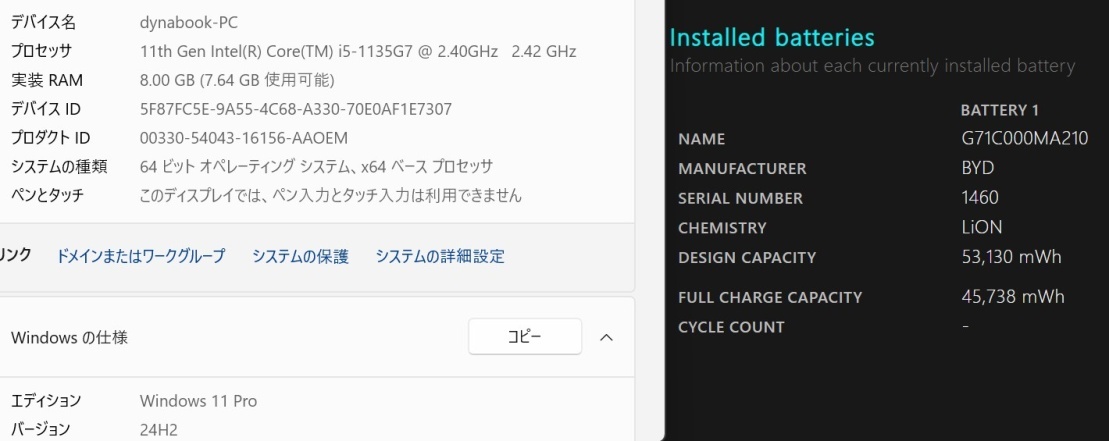Open the システムの詳細設定 link
This screenshot has height=441, width=1109.
click(440, 256)
